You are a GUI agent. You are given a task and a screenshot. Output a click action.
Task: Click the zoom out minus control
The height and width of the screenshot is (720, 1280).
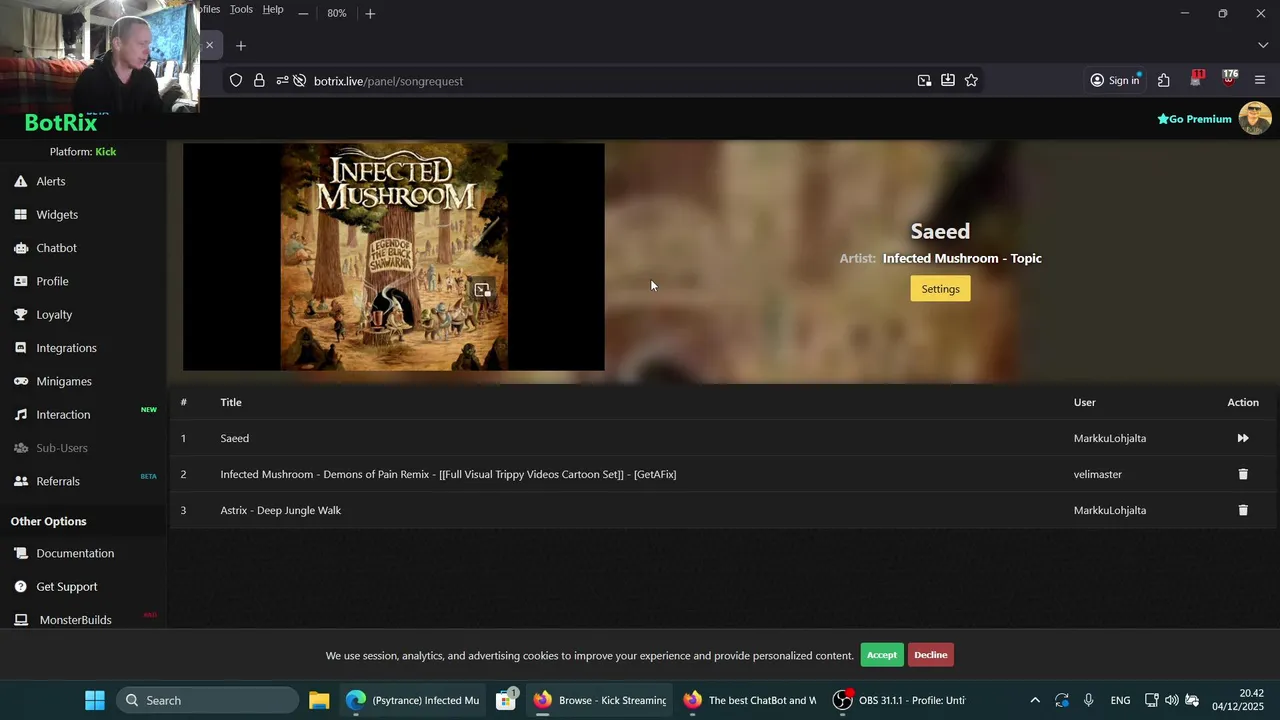[x=303, y=13]
